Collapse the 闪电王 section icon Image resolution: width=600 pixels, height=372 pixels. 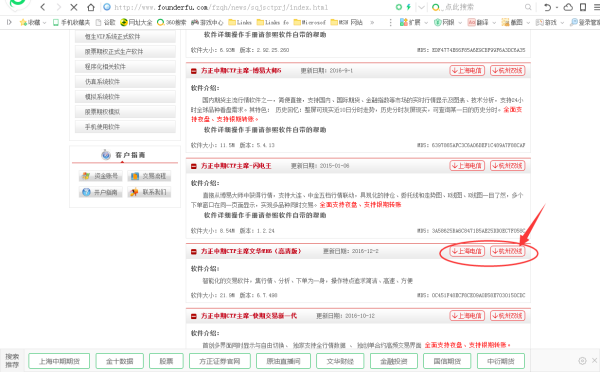194,166
